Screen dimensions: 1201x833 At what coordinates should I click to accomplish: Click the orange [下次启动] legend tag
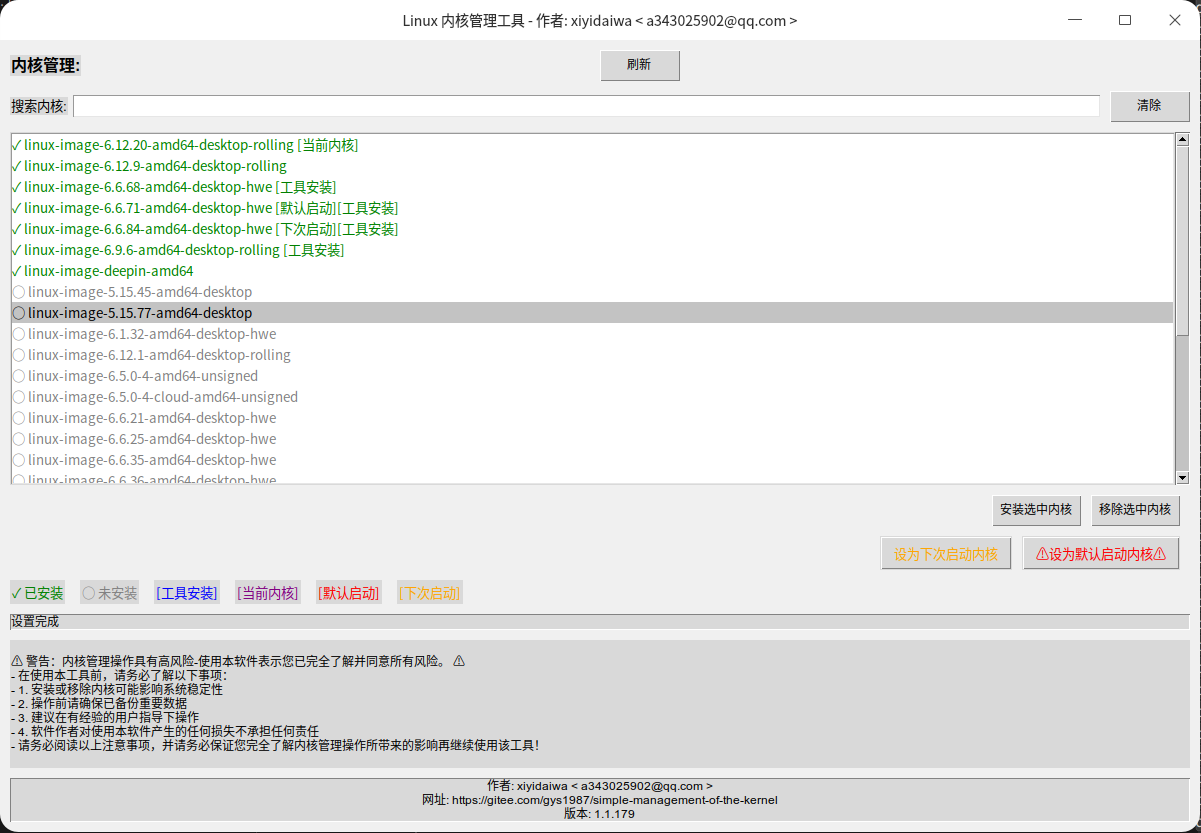click(430, 593)
